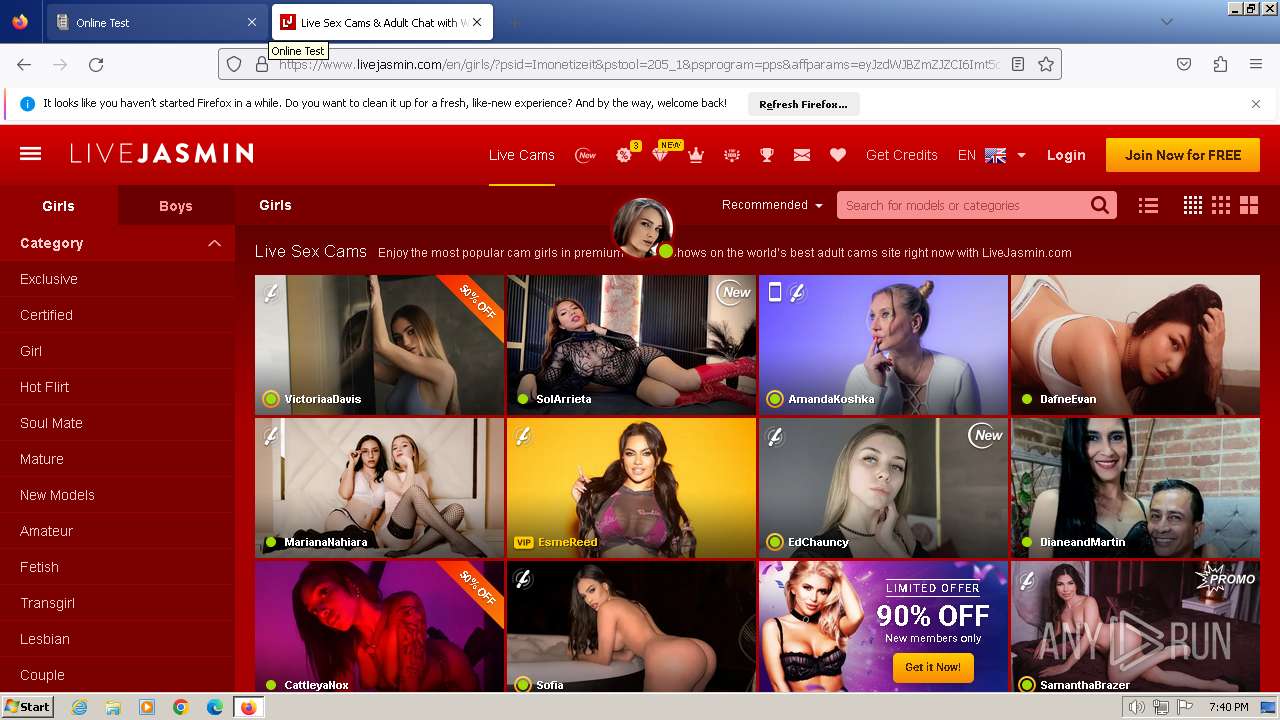The width and height of the screenshot is (1280, 720).
Task: Click Join Now for FREE button
Action: (1183, 155)
